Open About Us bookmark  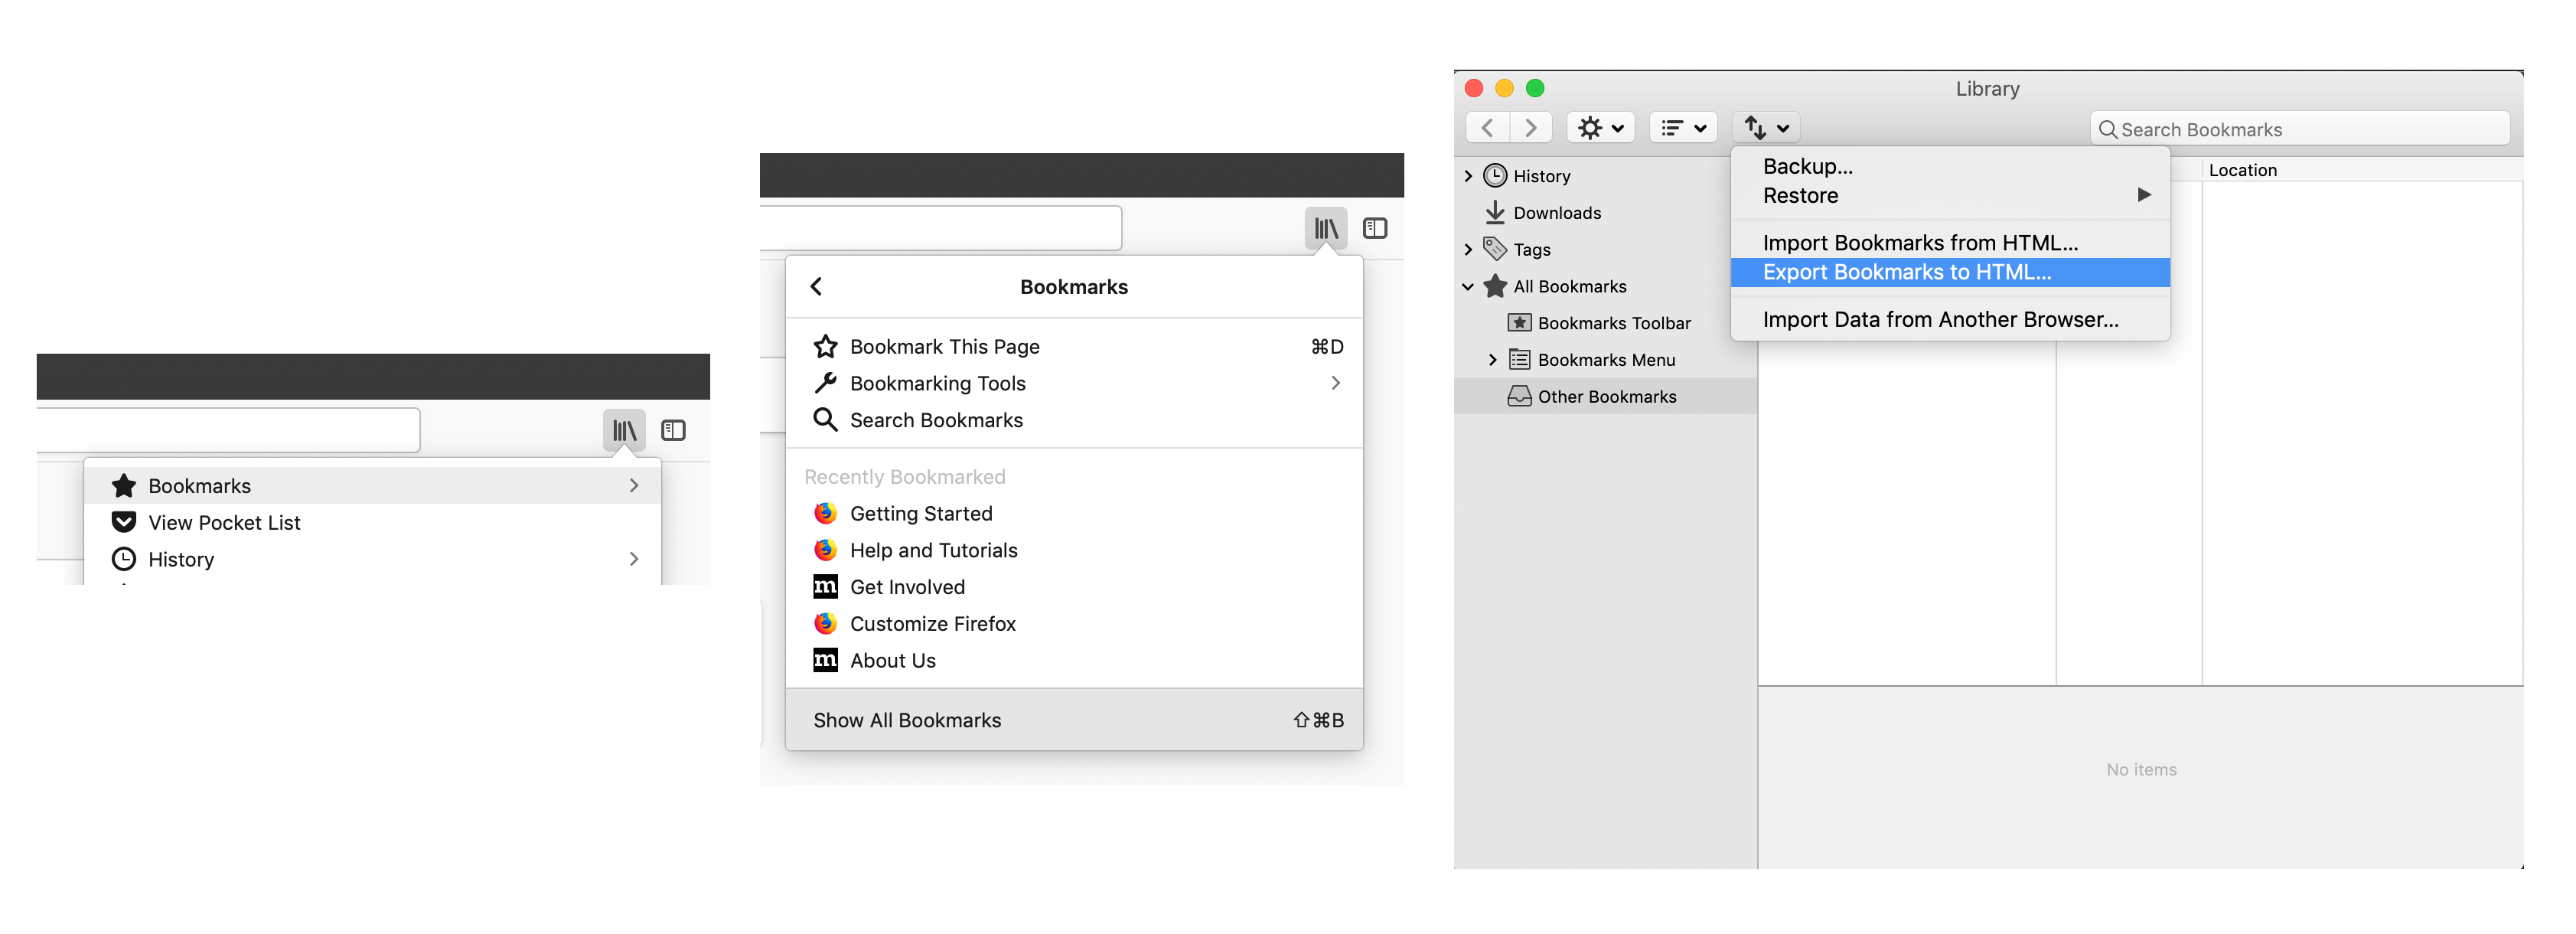1075,662
